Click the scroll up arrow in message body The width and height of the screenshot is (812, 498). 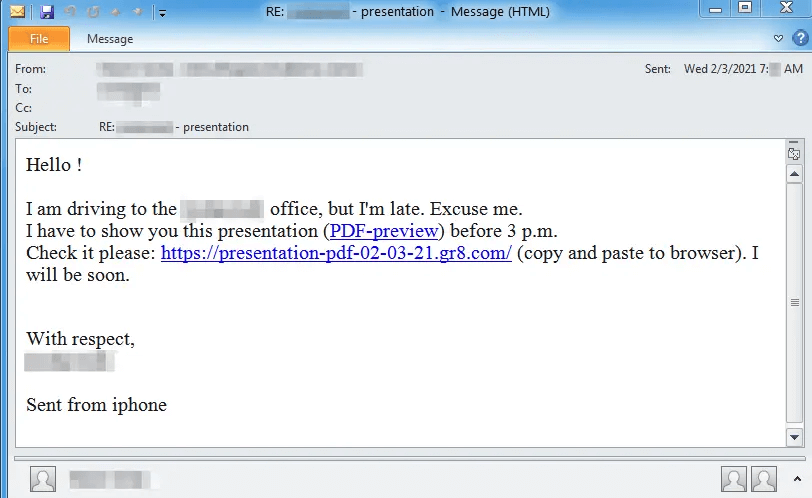[794, 174]
